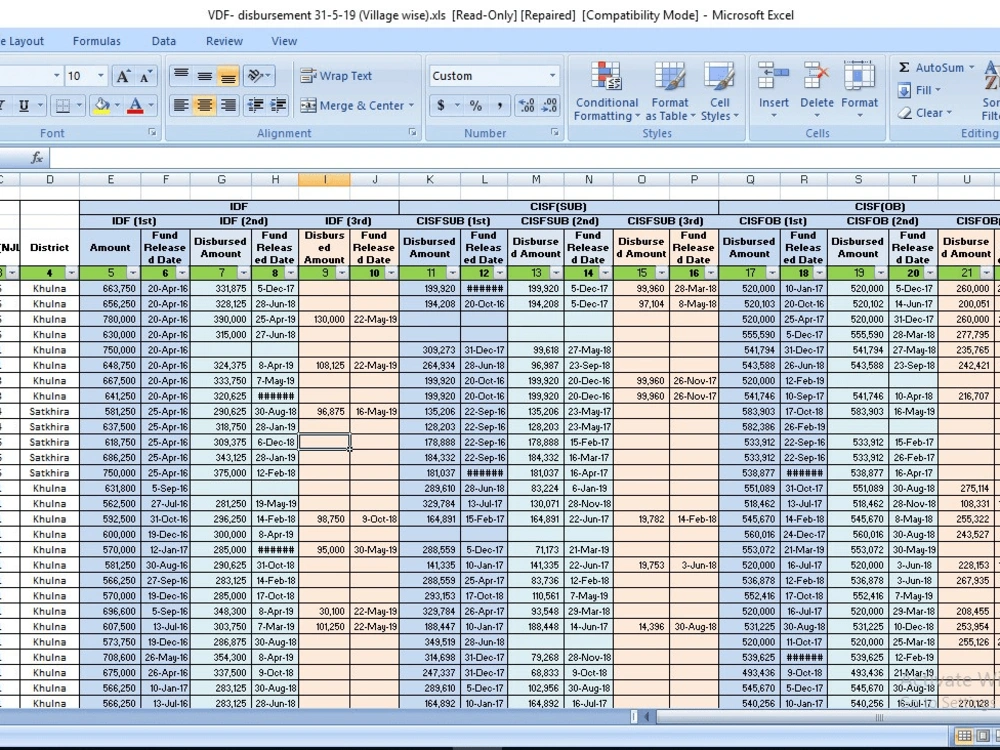Open Fill options
This screenshot has height=750, width=1000.
click(920, 90)
